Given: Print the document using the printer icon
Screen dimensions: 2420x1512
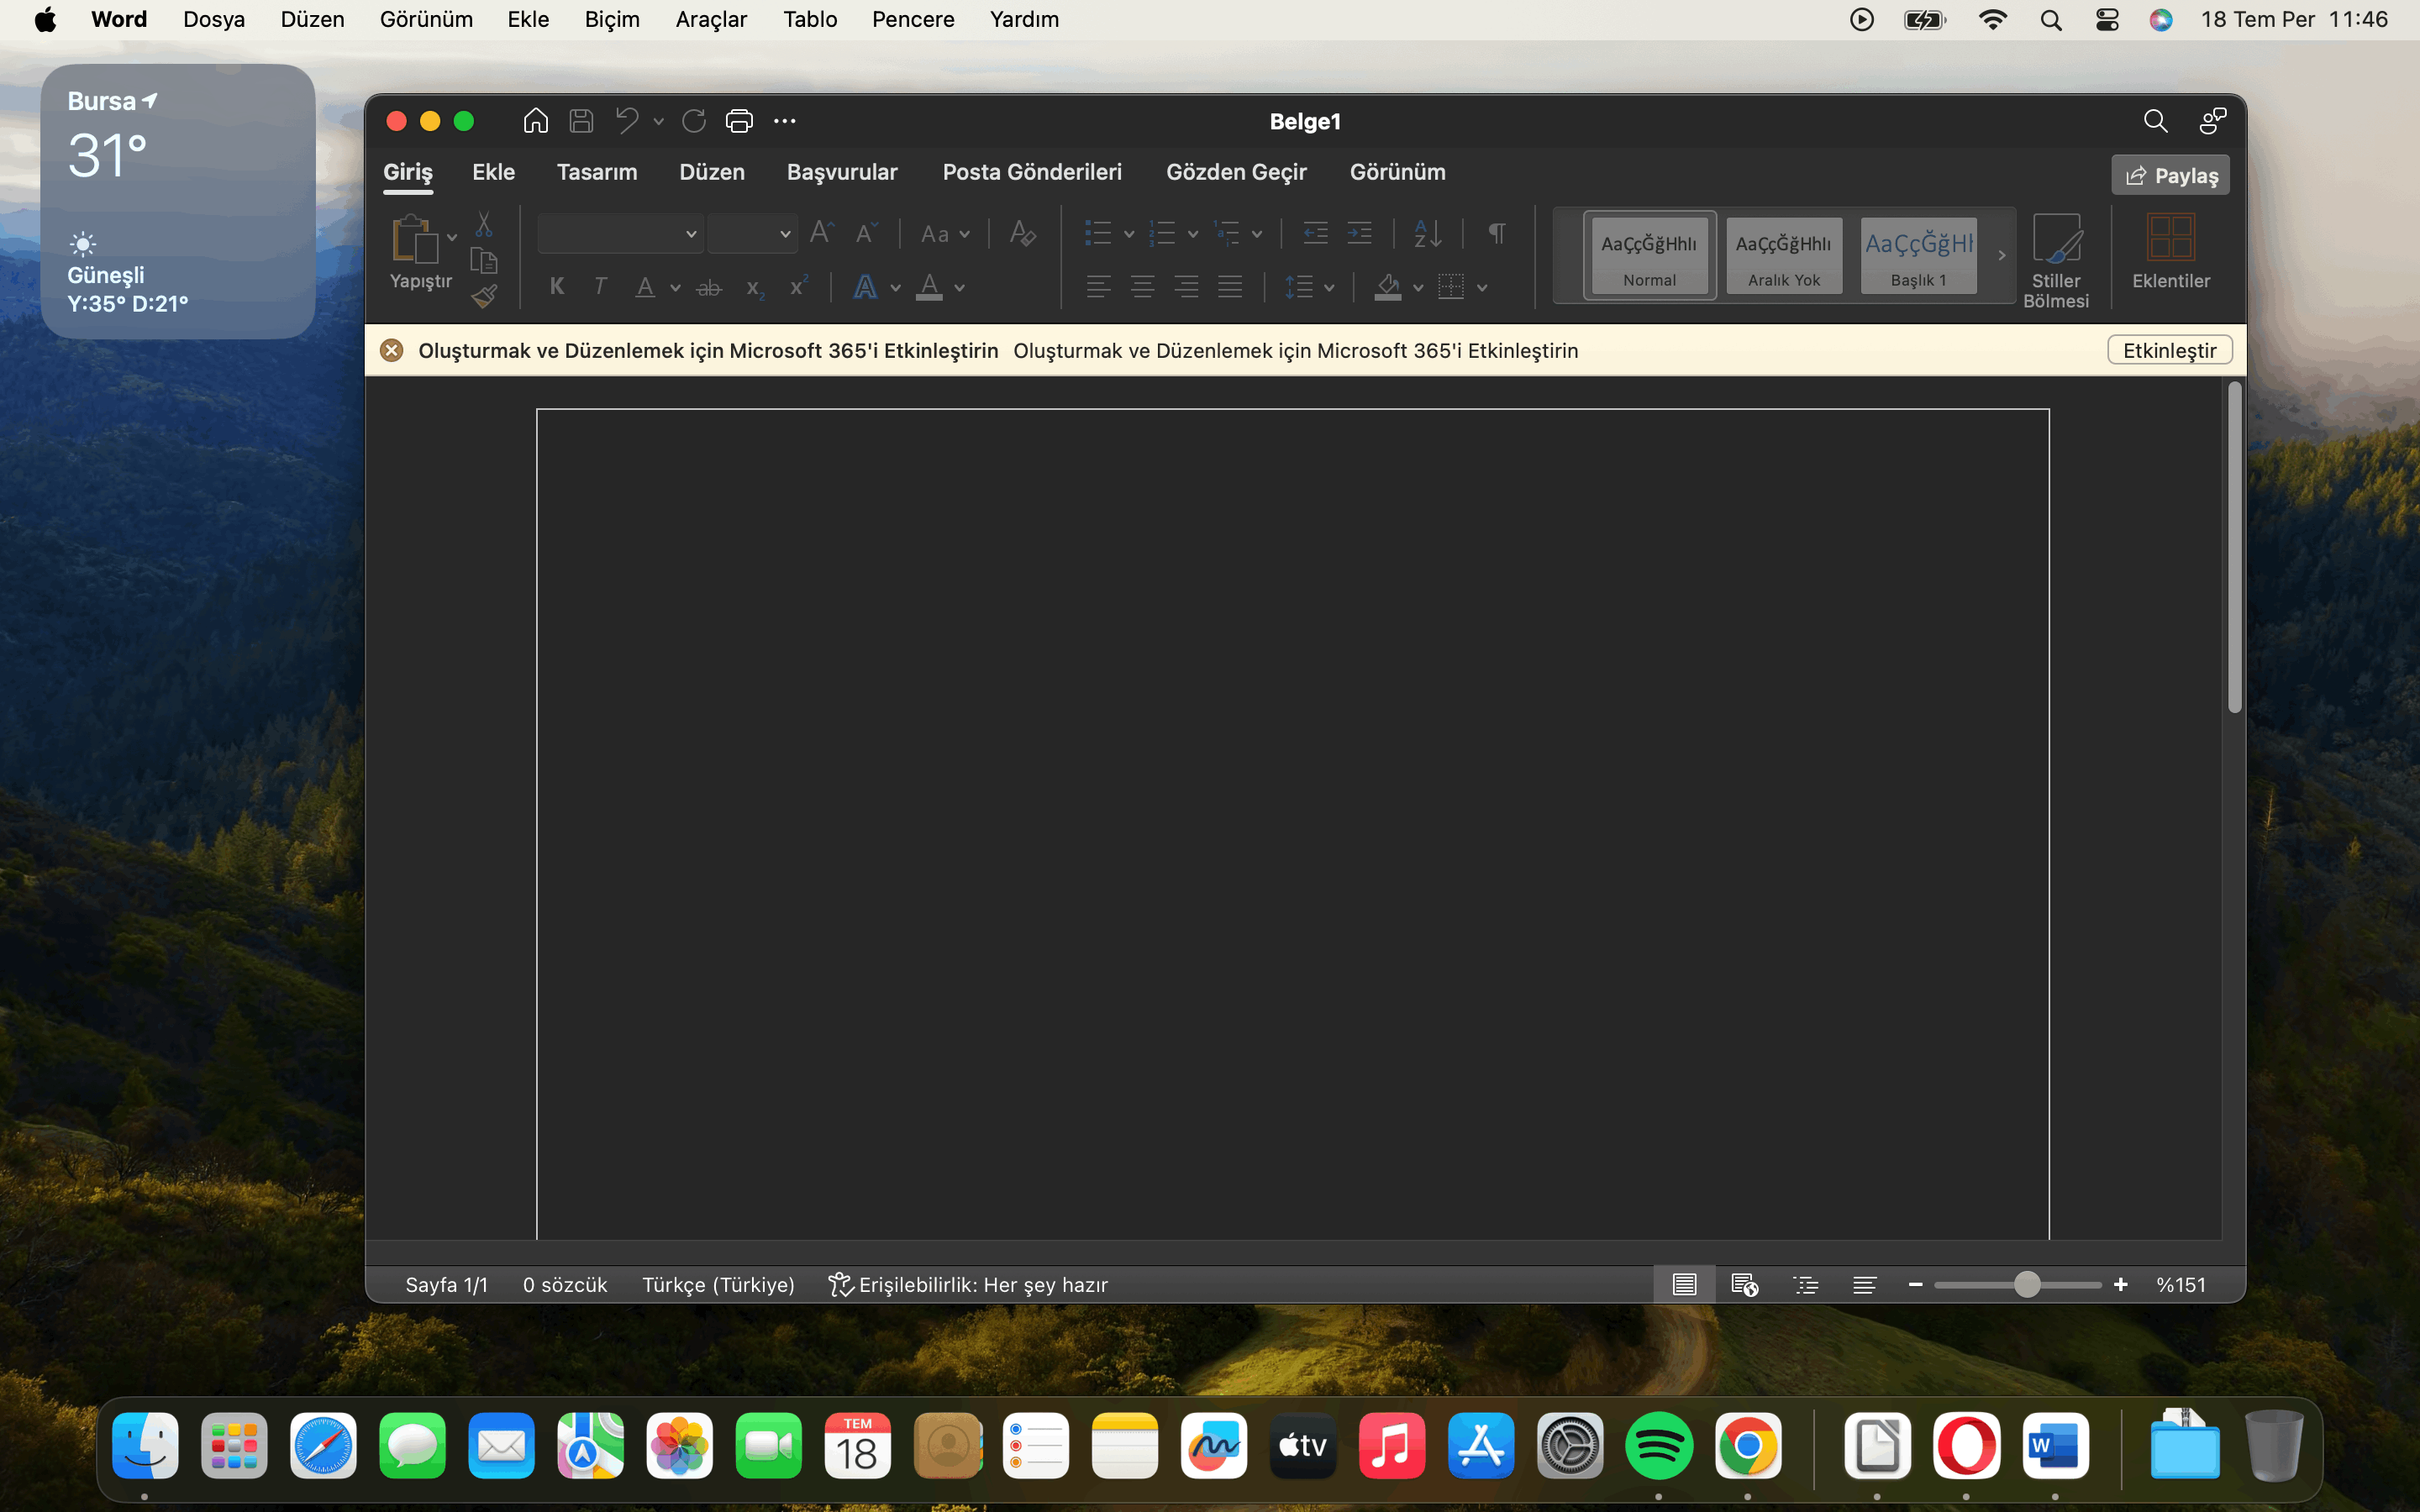Looking at the screenshot, I should 739,121.
